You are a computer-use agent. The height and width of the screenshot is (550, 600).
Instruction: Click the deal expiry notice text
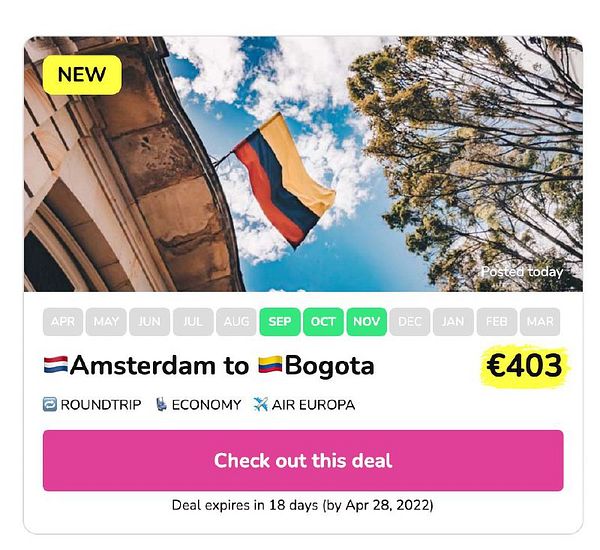[302, 505]
